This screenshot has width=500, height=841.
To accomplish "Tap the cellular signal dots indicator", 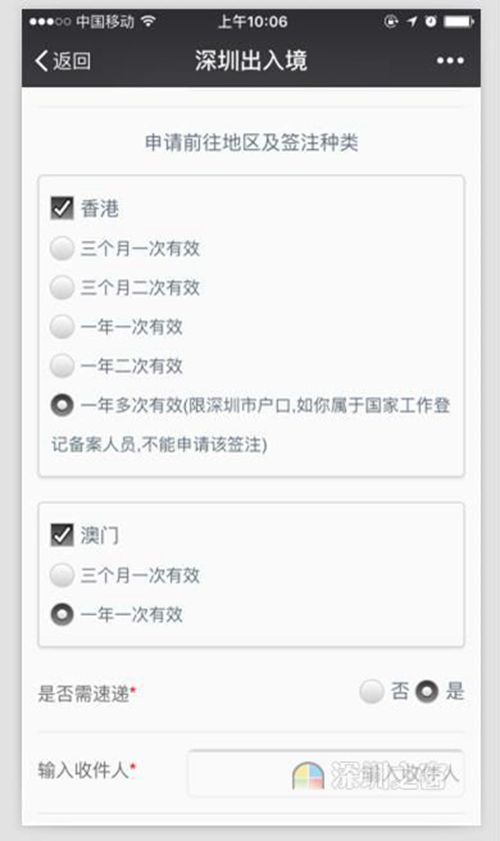I will point(50,21).
